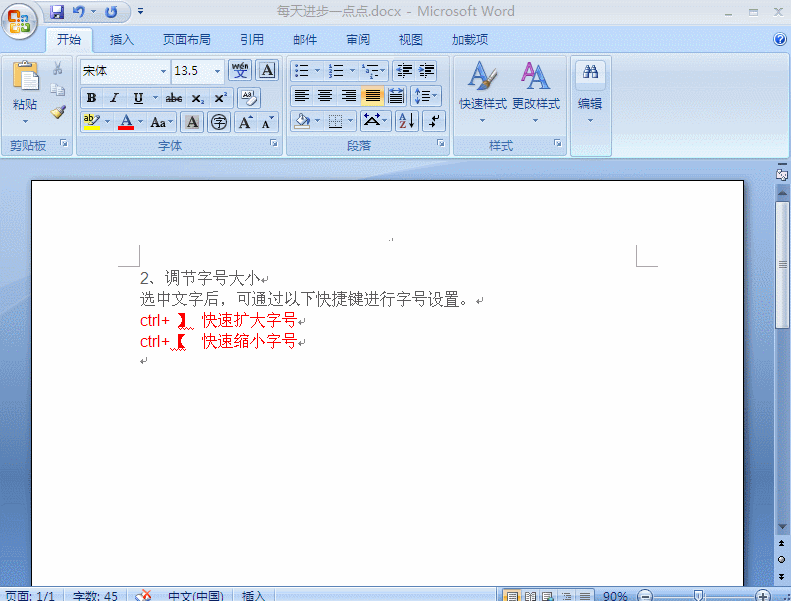
Task: Decrease the paragraph indent
Action: pos(404,71)
